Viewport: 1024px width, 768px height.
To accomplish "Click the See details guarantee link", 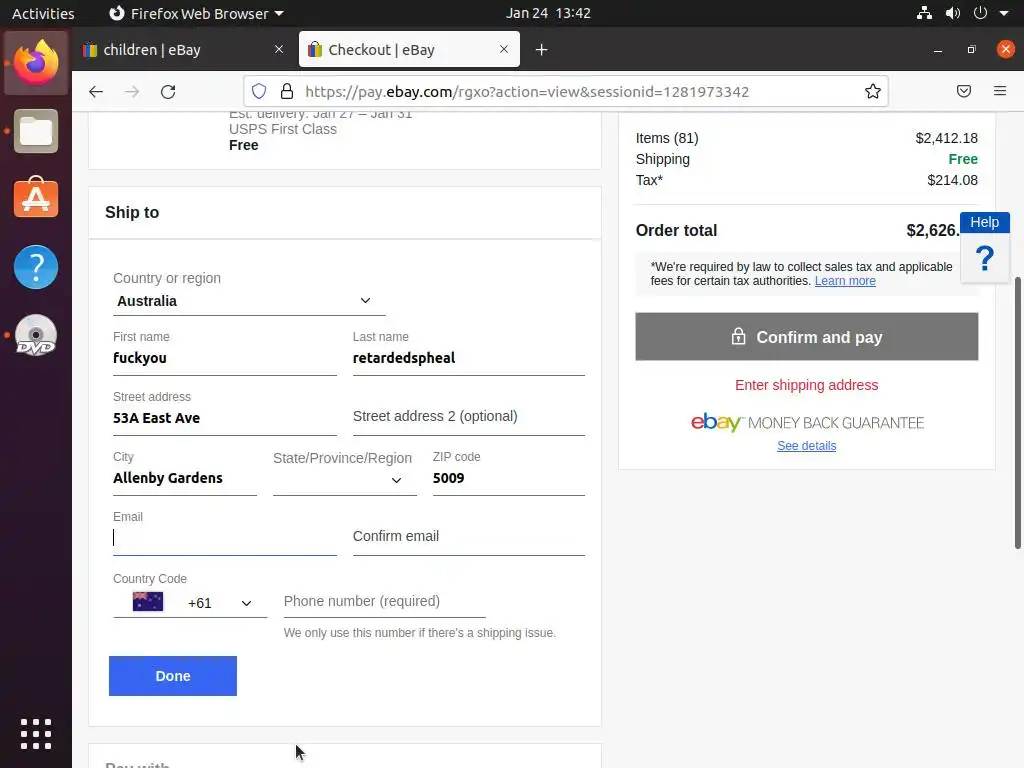I will pyautogui.click(x=806, y=446).
